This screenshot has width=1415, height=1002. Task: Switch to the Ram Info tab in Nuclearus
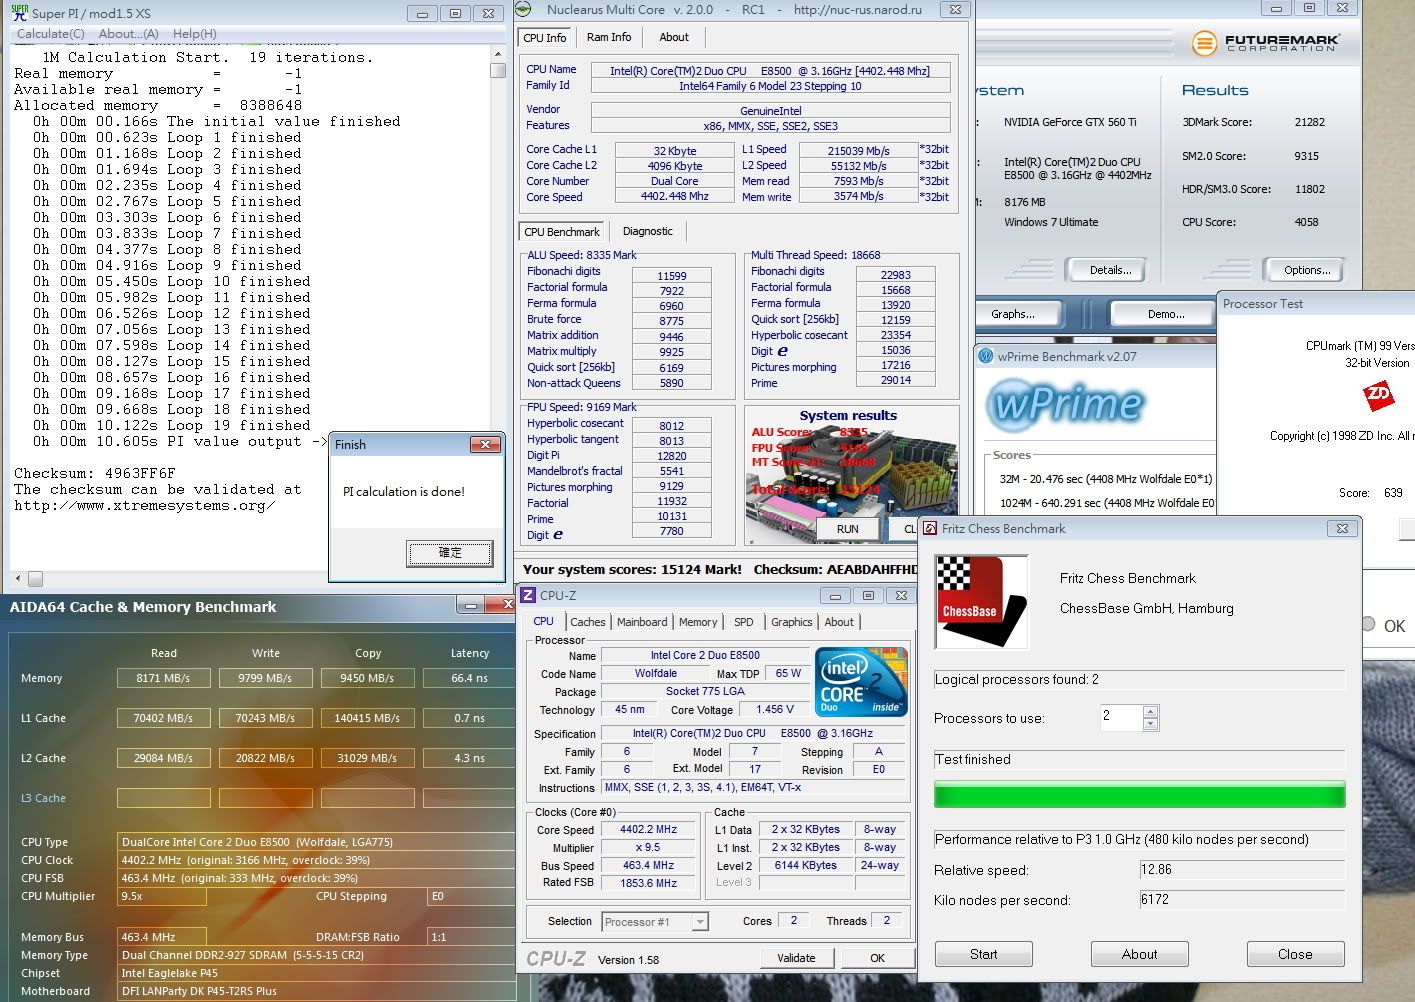coord(609,37)
